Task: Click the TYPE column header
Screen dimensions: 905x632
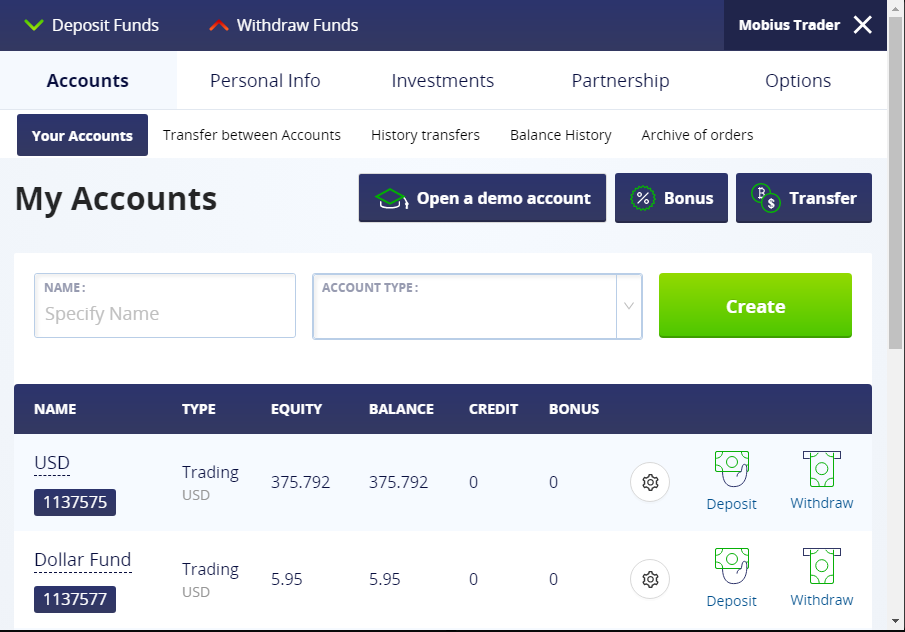Action: (x=199, y=409)
